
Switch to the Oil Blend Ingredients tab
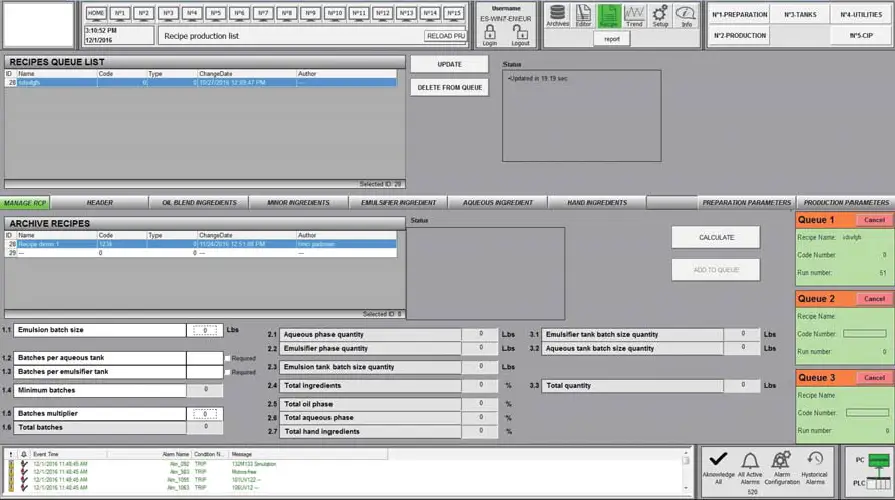[199, 203]
